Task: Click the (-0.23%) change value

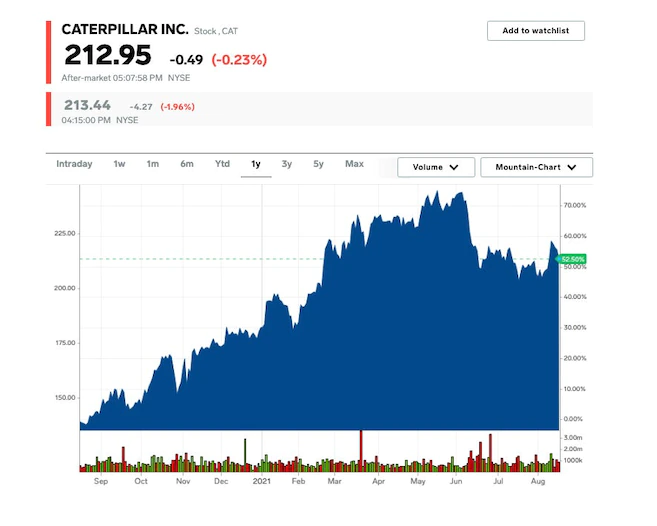Action: pyautogui.click(x=239, y=60)
